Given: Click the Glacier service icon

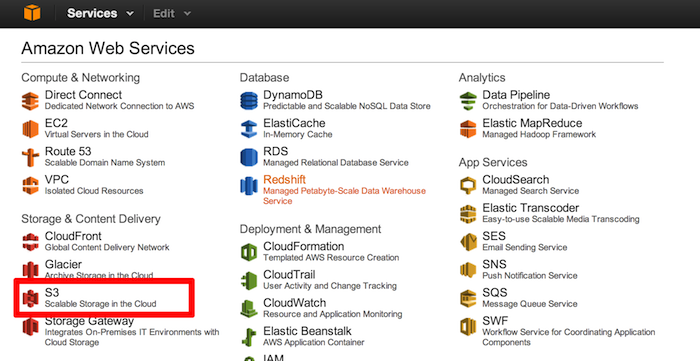Looking at the screenshot, I should click(30, 270).
